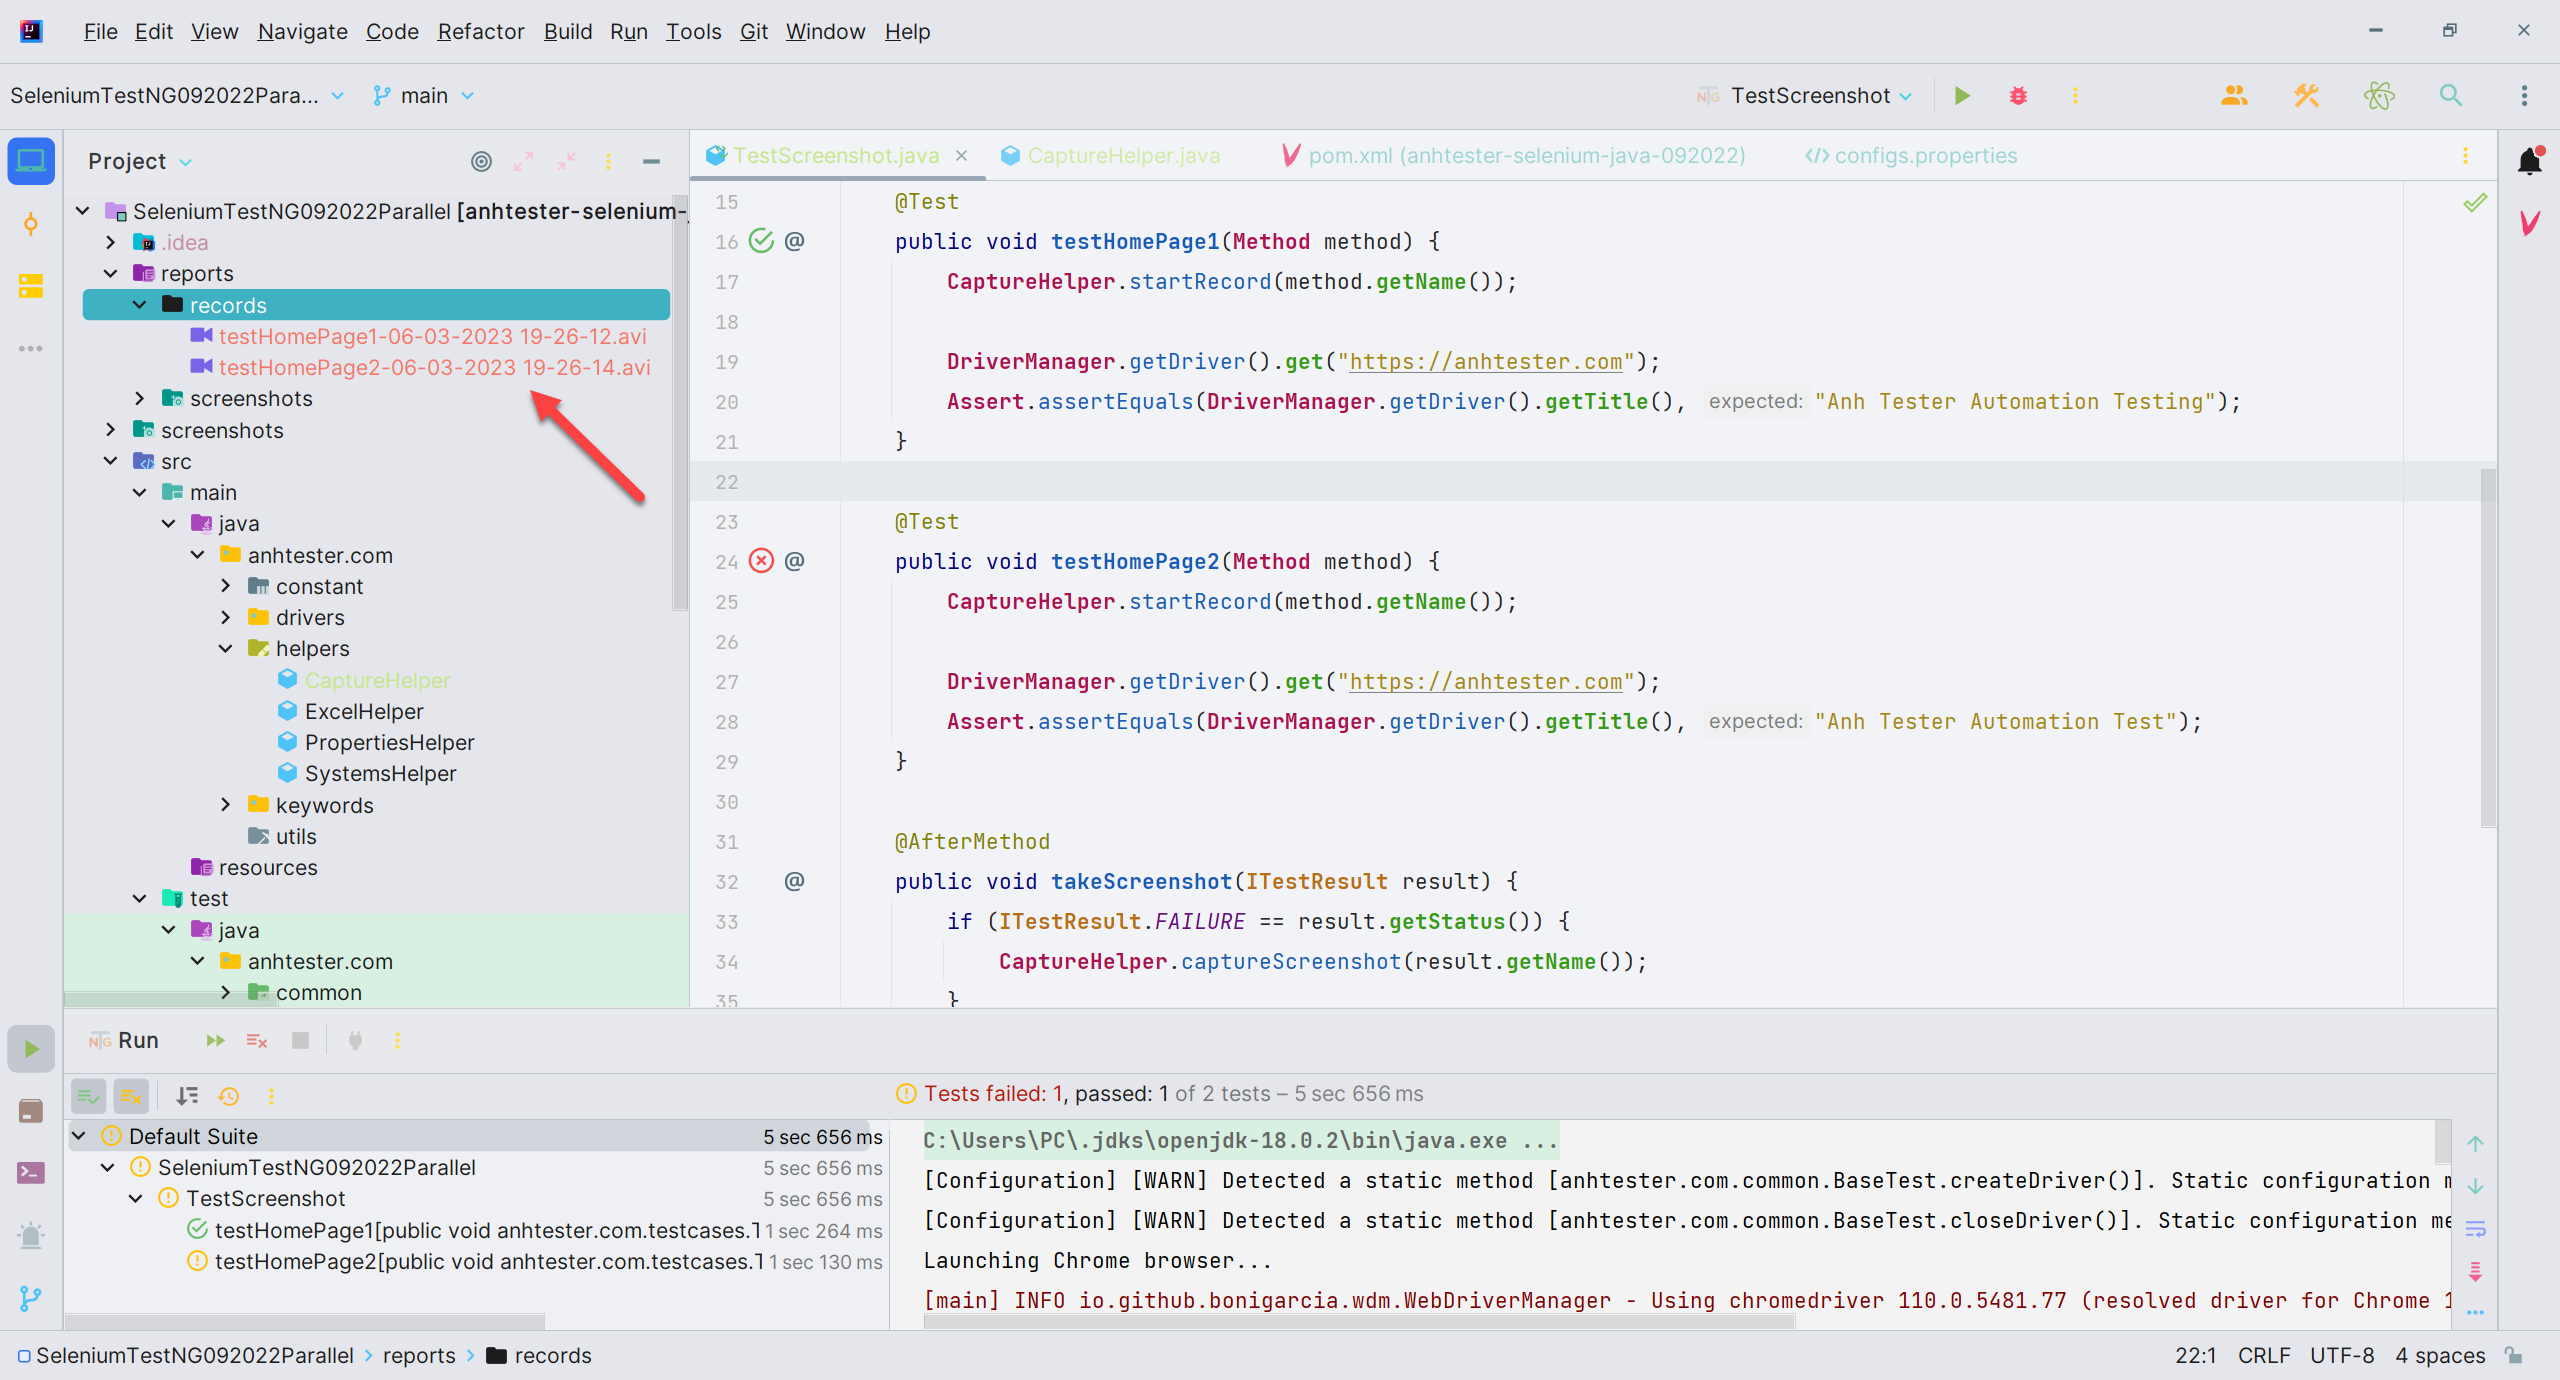Viewport: 2560px width, 1380px height.
Task: Click the green Run button for TestScreenshot
Action: coord(1961,96)
